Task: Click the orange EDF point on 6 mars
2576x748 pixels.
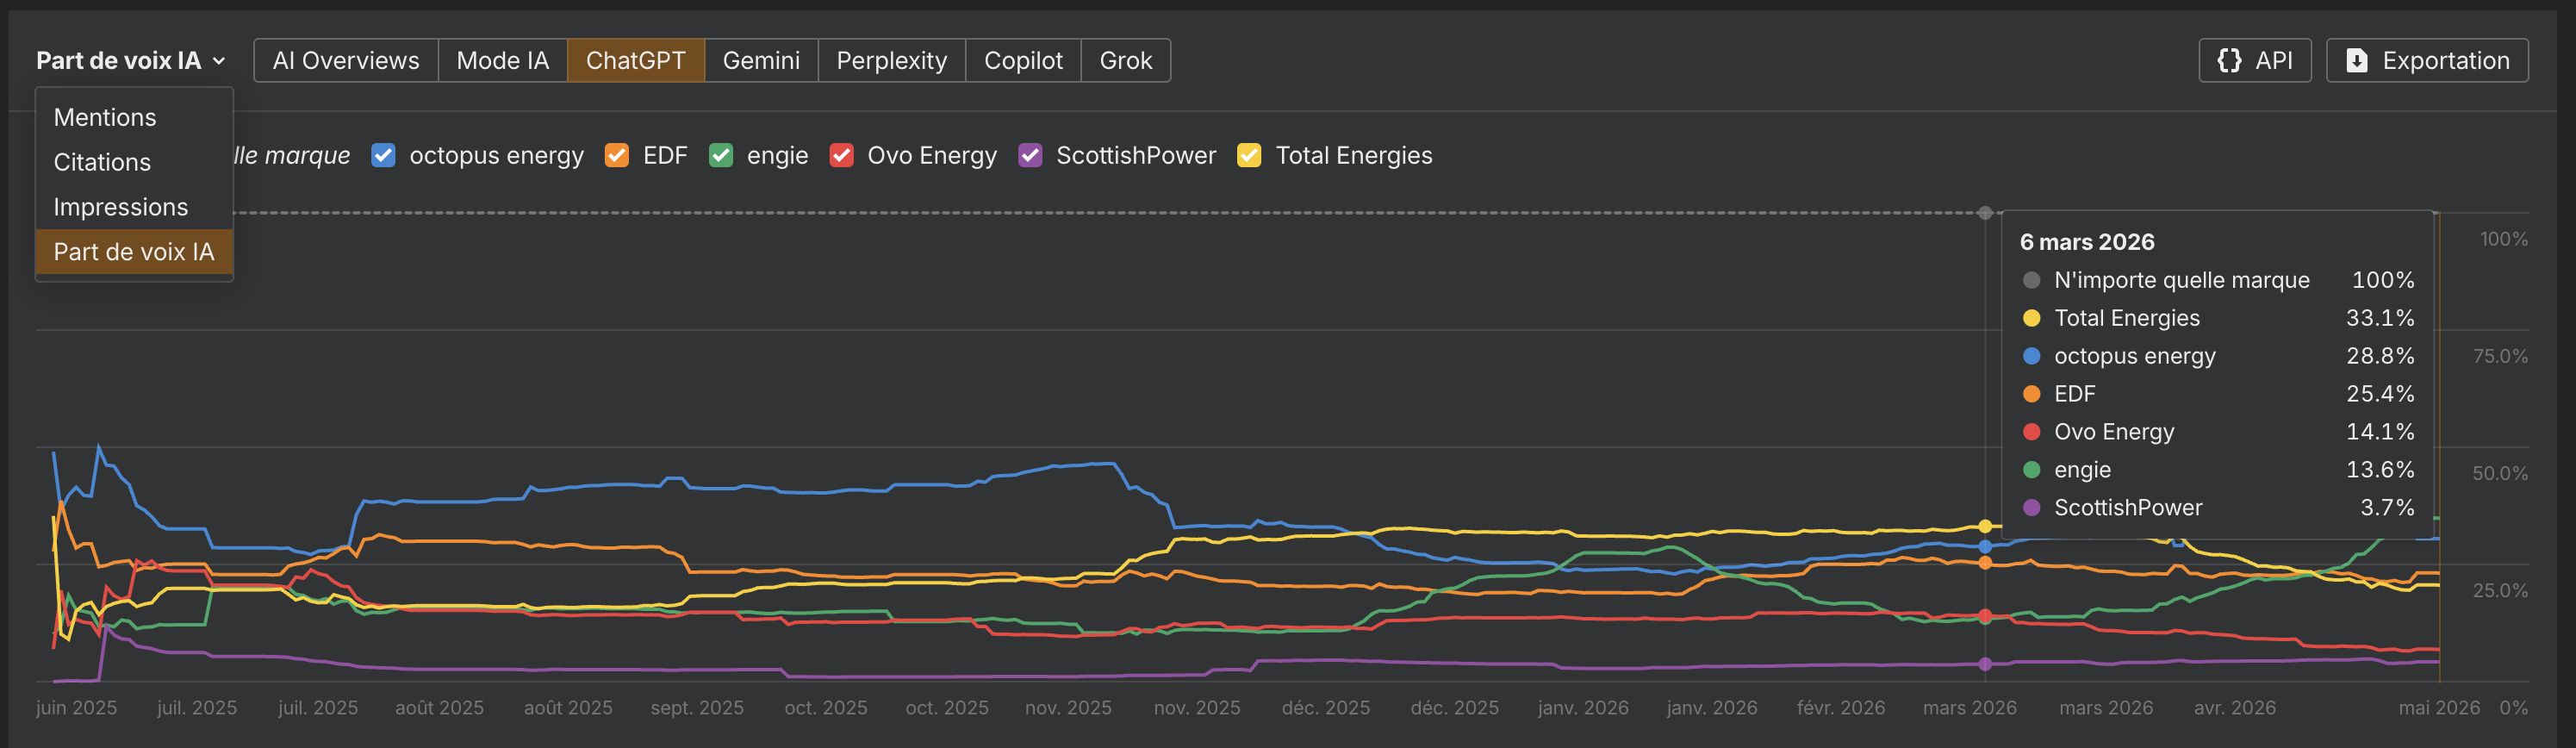Action: click(1985, 563)
